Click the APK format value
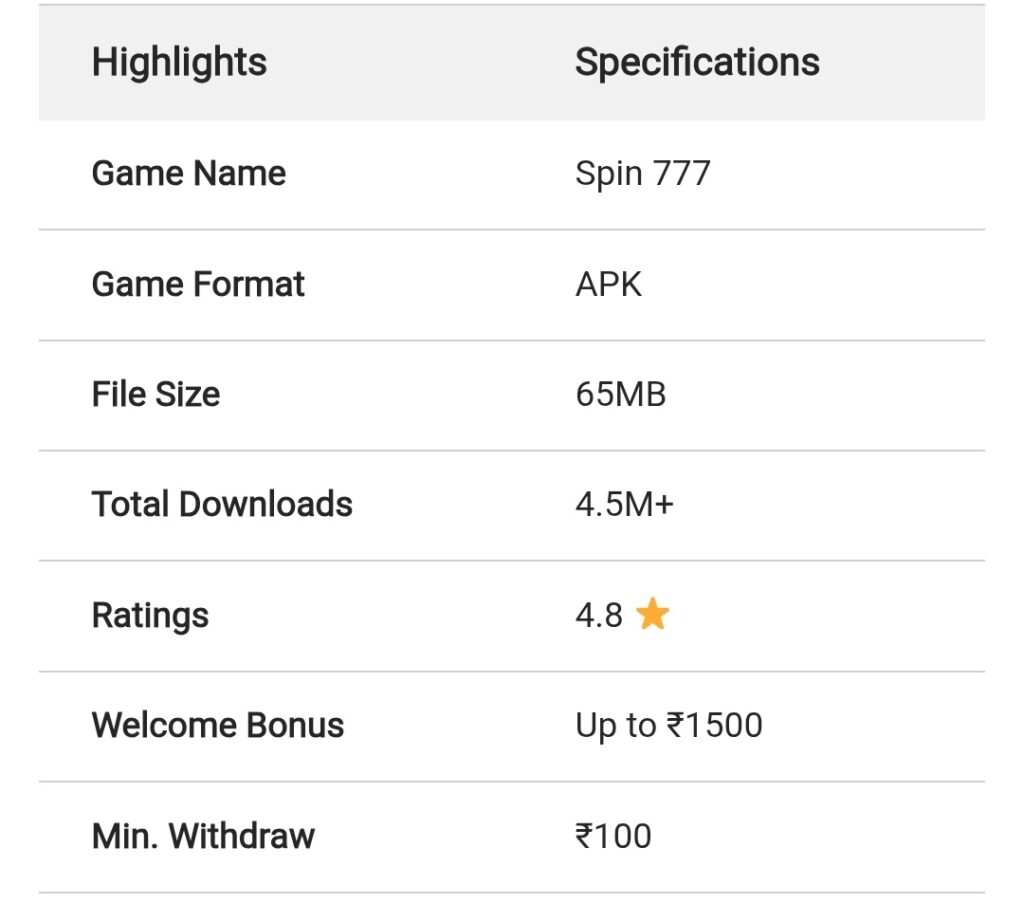This screenshot has height=903, width=1024. pyautogui.click(x=608, y=285)
